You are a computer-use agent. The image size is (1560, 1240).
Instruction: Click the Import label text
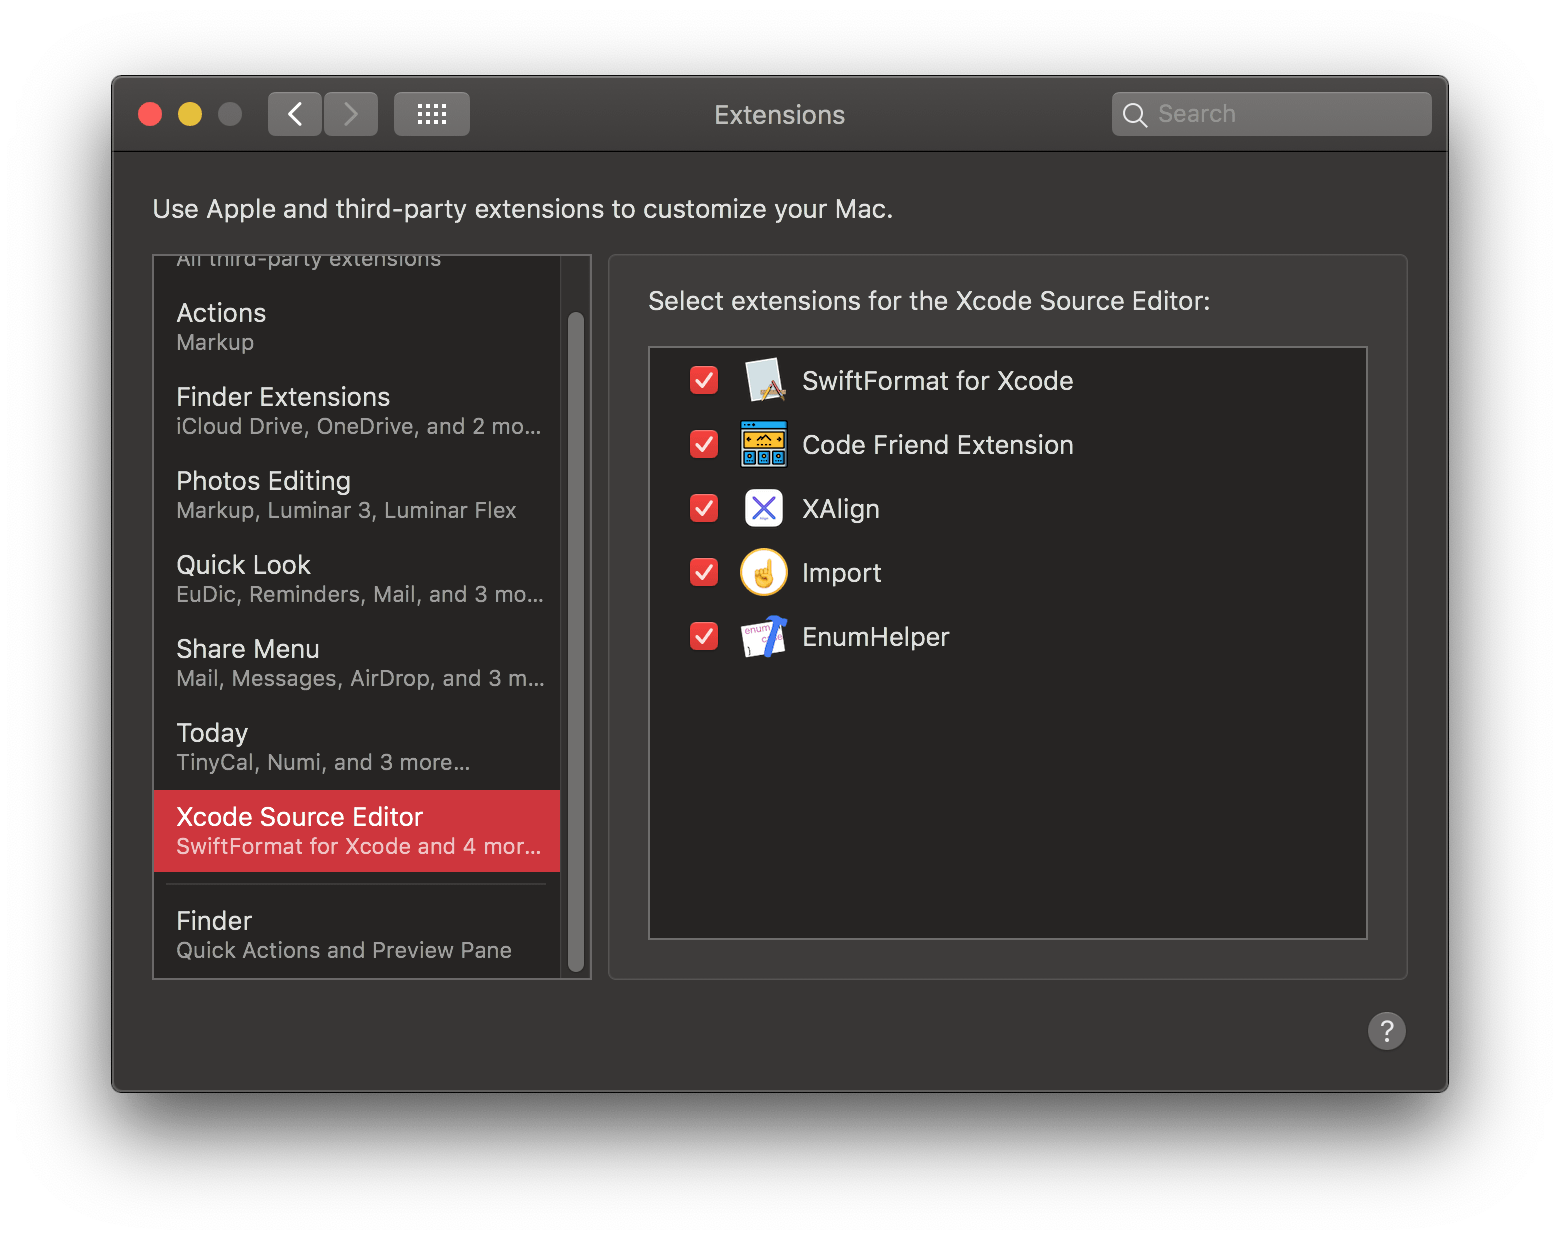click(x=841, y=573)
